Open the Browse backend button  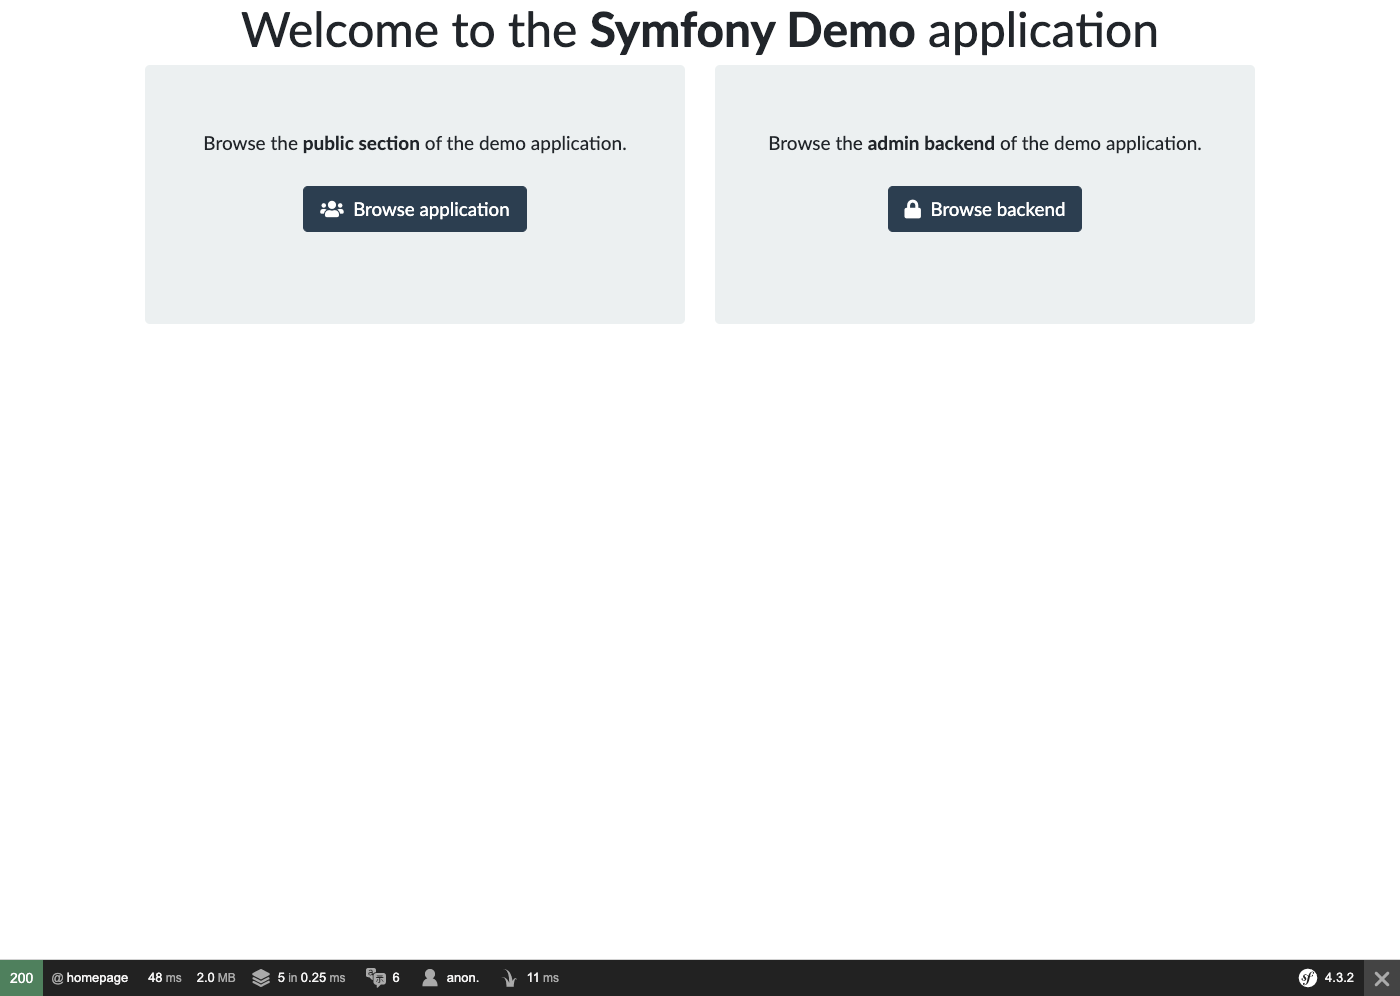tap(985, 209)
